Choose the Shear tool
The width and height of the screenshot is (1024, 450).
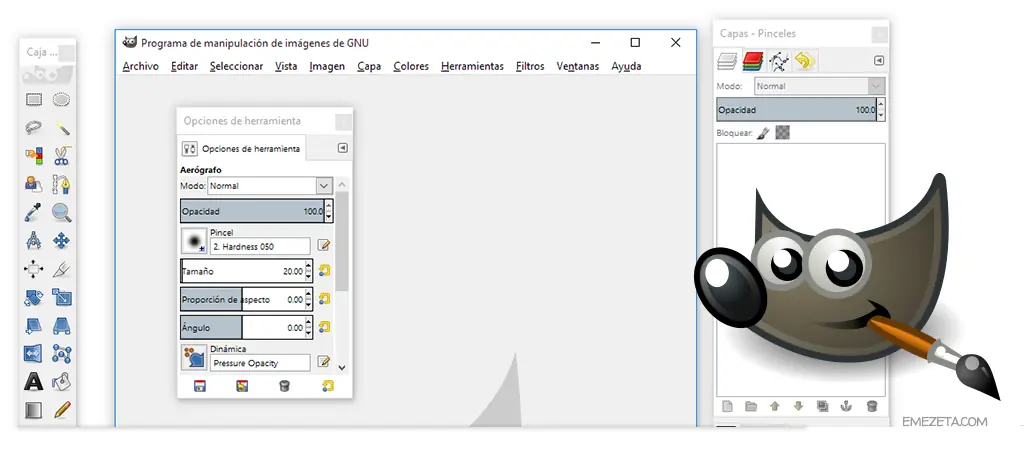[x=33, y=325]
